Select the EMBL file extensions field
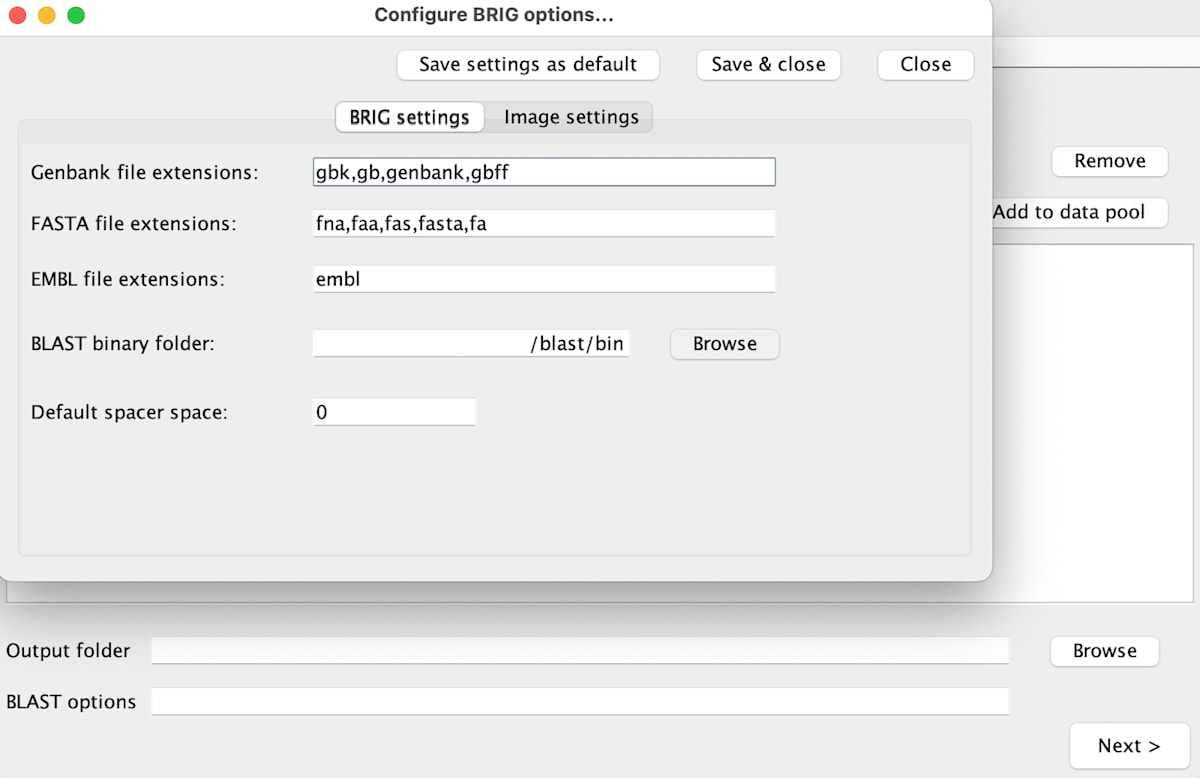The width and height of the screenshot is (1200, 778). tap(544, 279)
